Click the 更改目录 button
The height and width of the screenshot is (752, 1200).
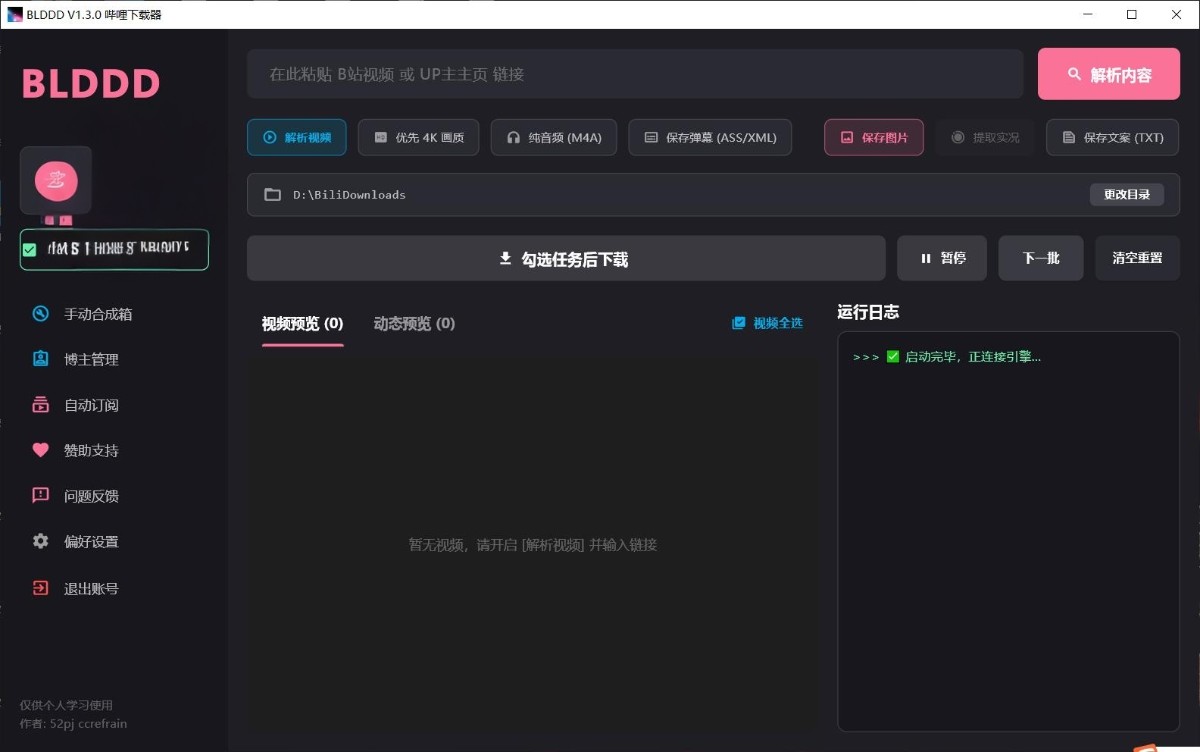click(1127, 195)
